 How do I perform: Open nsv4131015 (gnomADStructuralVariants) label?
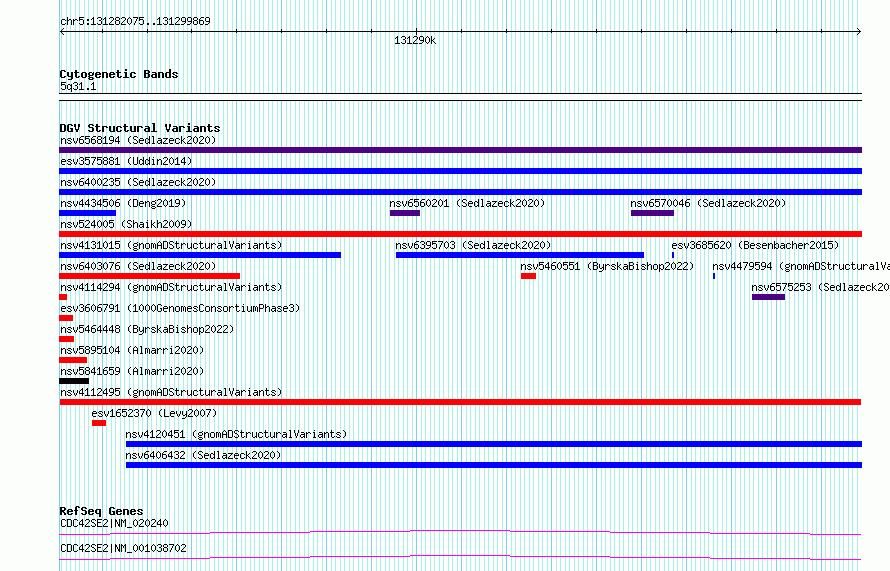click(x=171, y=245)
